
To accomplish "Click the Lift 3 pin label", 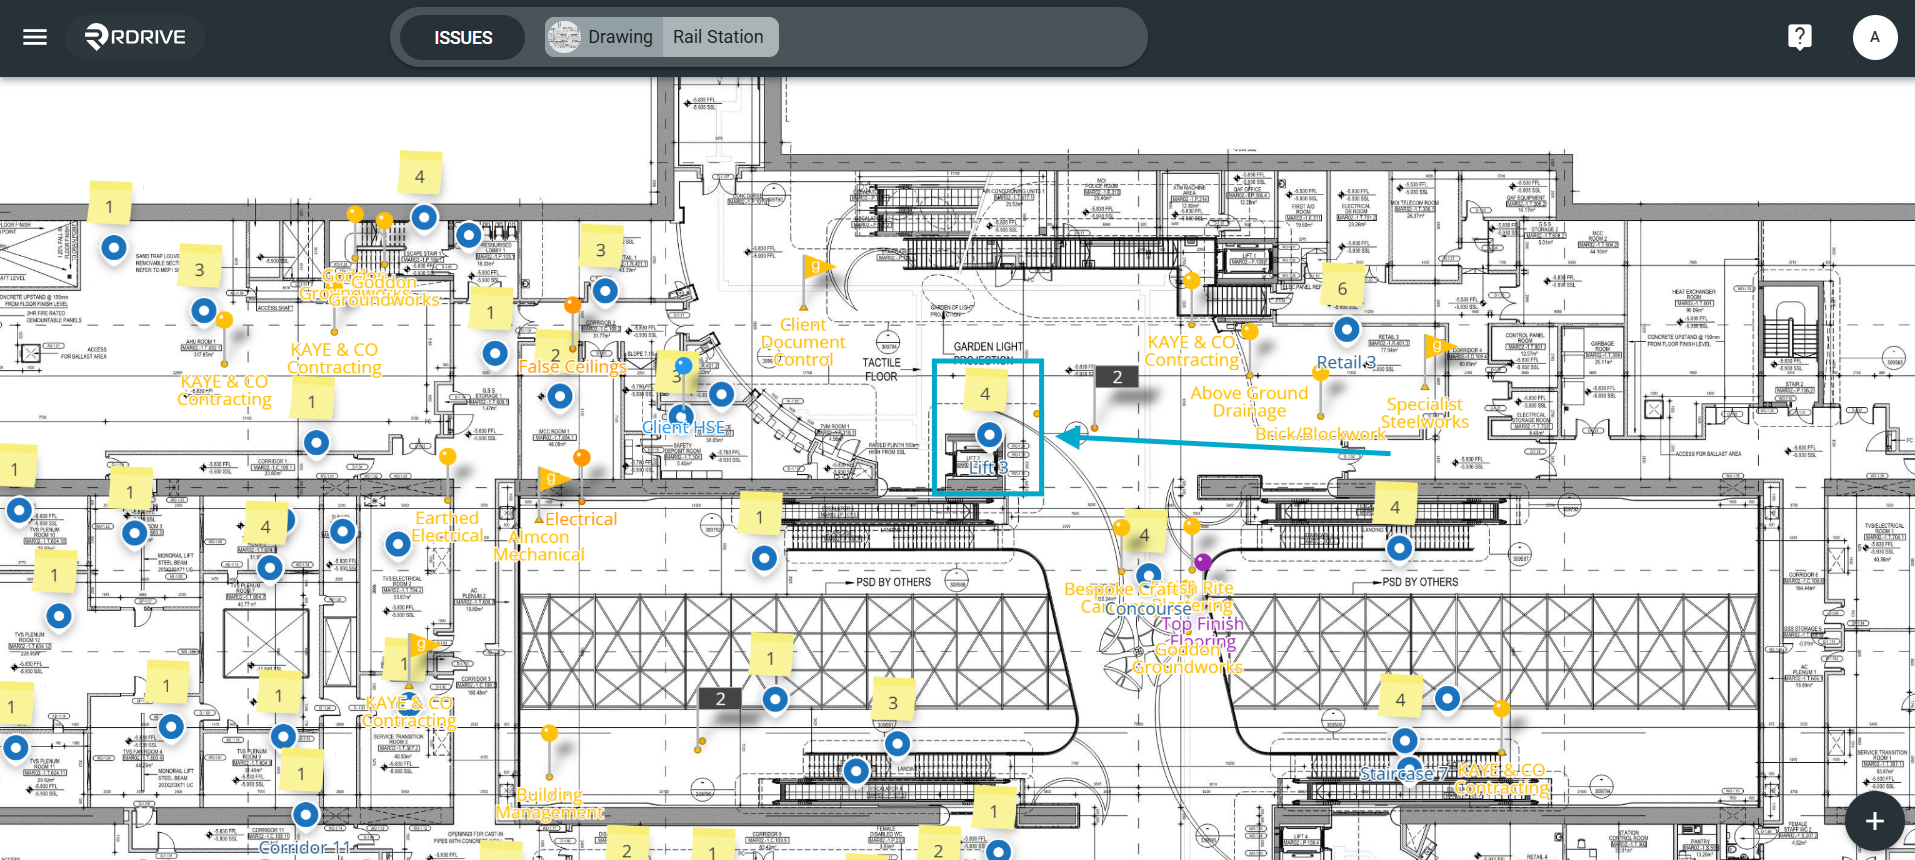I will [989, 467].
